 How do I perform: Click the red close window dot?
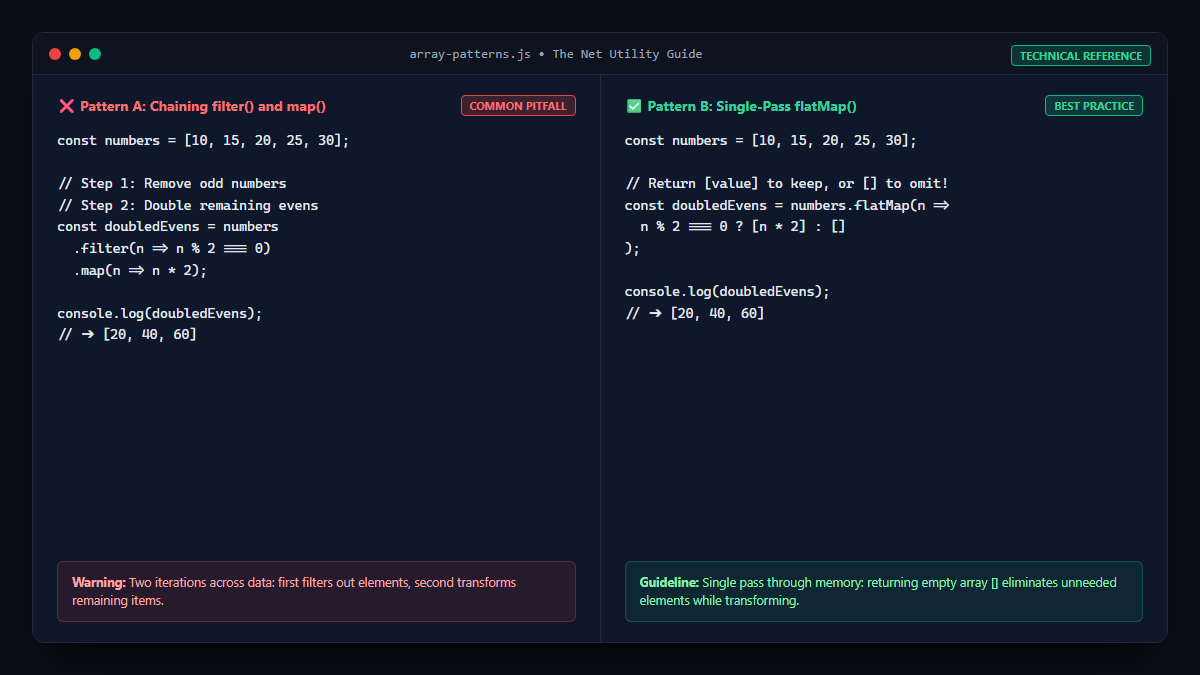[55, 54]
